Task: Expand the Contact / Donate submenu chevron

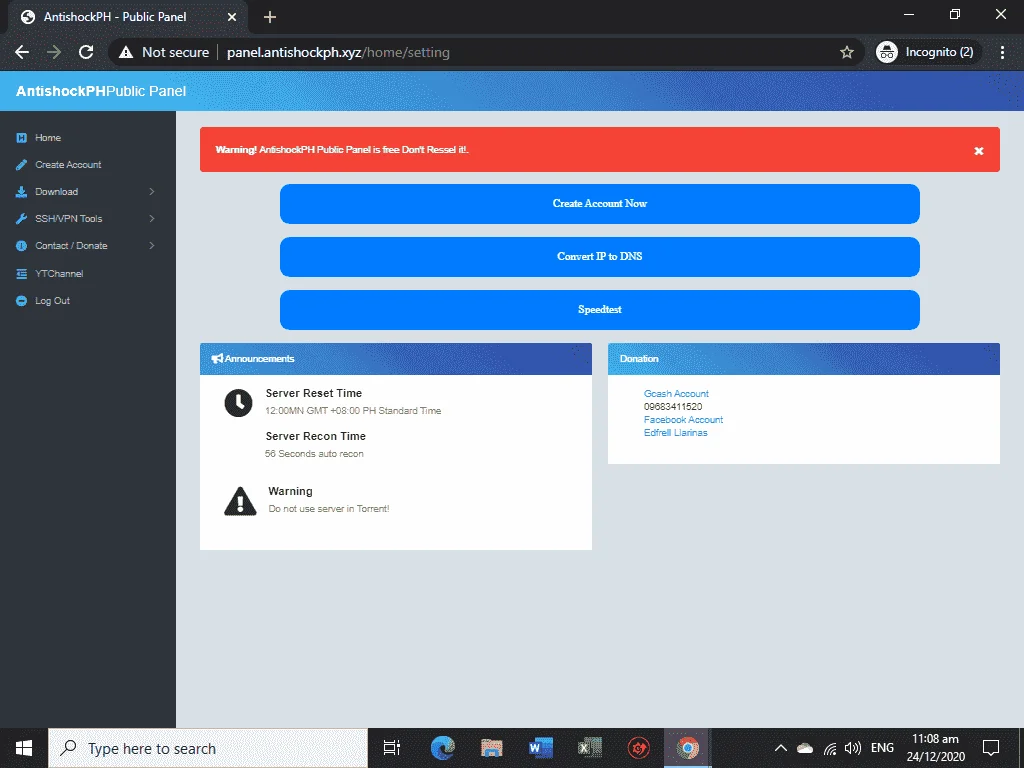Action: pos(152,246)
